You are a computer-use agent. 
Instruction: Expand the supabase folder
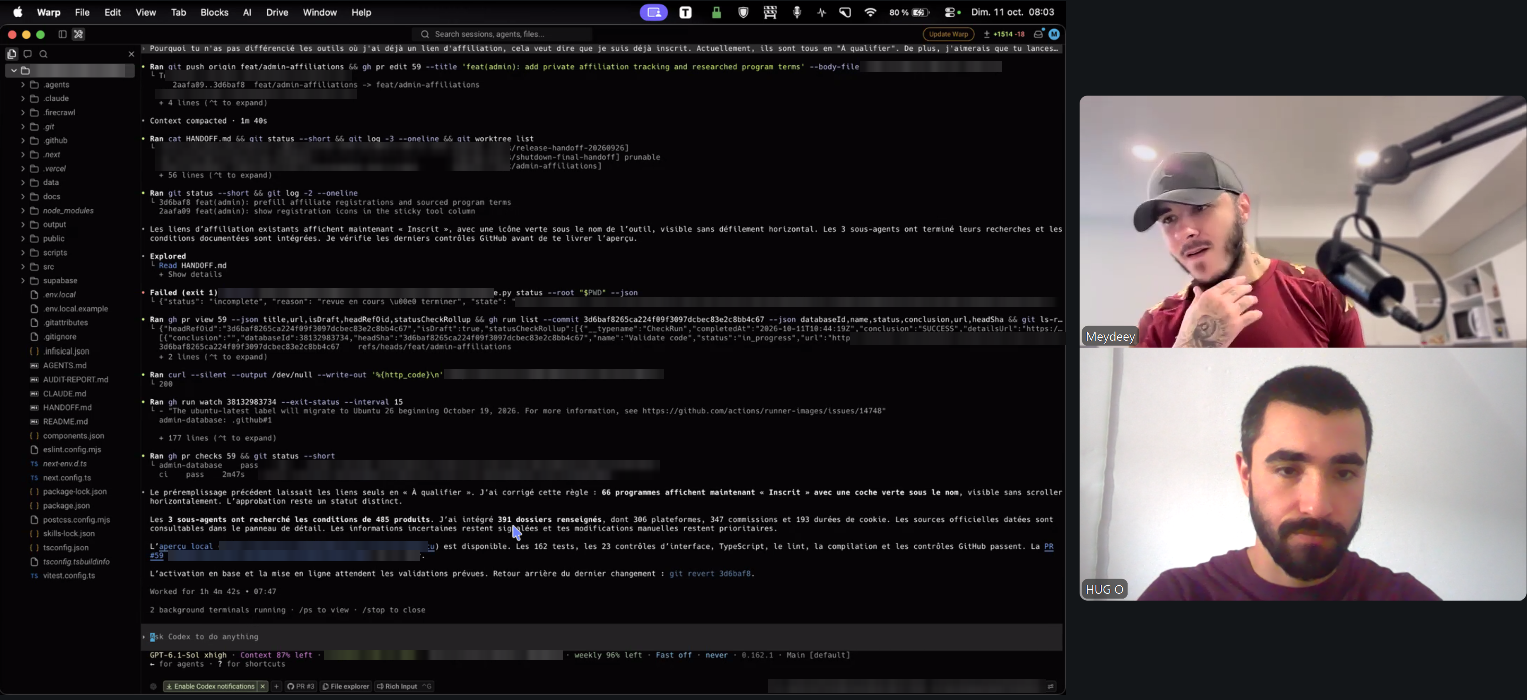(23, 281)
